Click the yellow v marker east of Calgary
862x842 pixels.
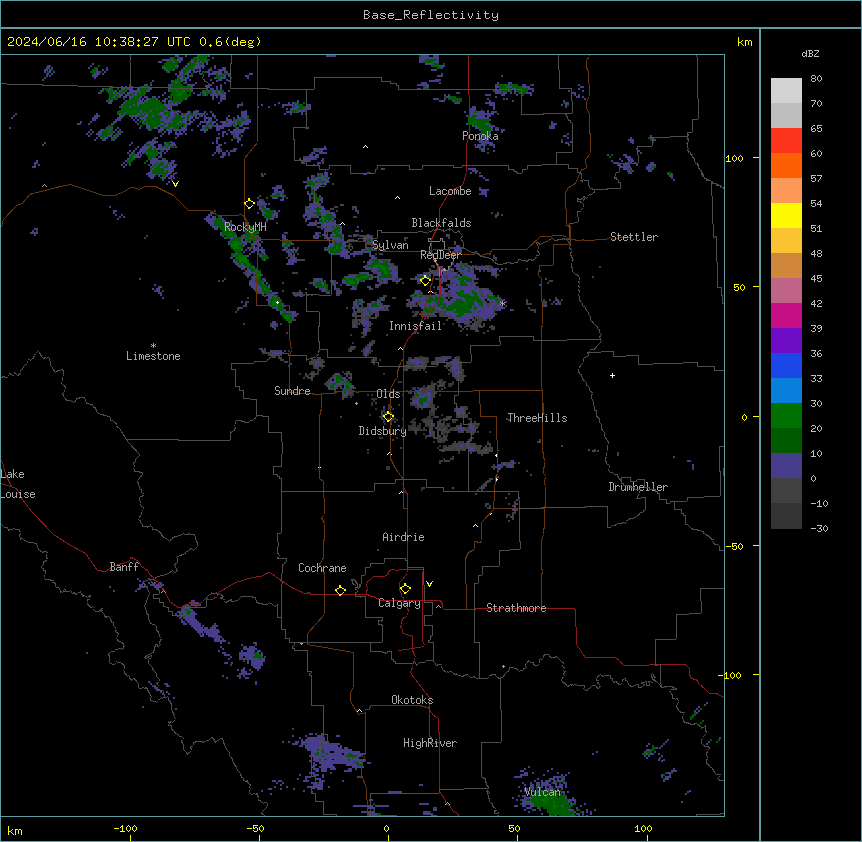(429, 584)
